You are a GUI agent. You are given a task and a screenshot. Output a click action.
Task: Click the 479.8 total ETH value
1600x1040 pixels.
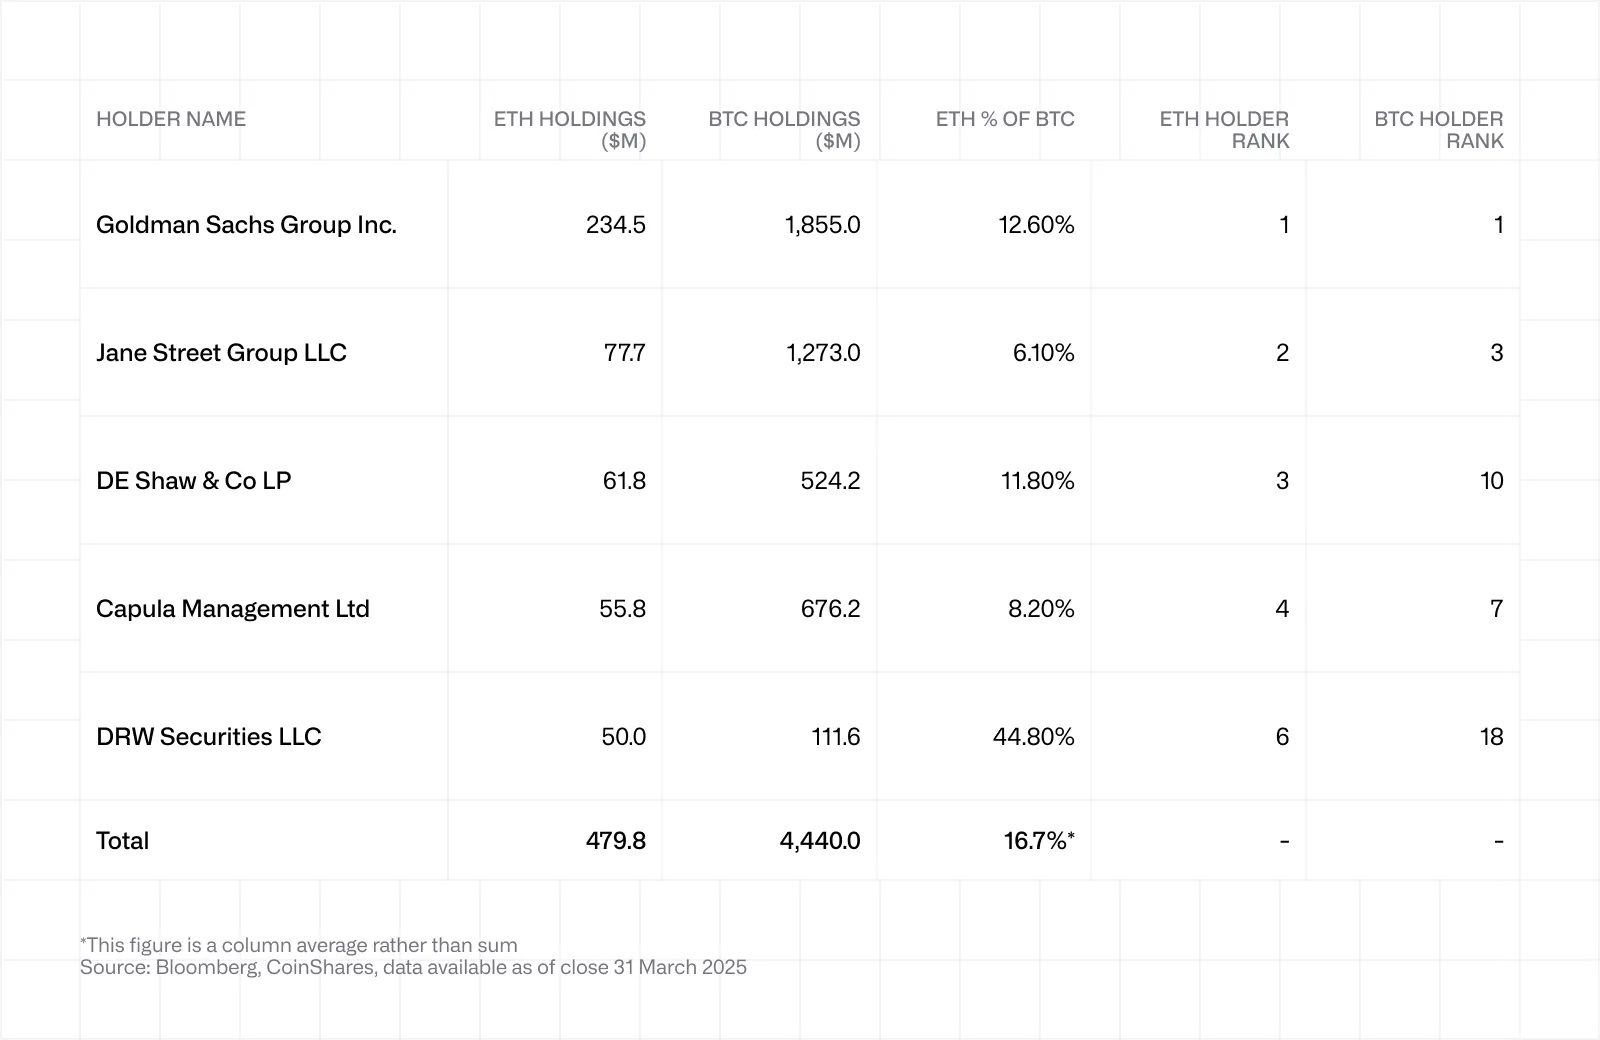point(616,841)
